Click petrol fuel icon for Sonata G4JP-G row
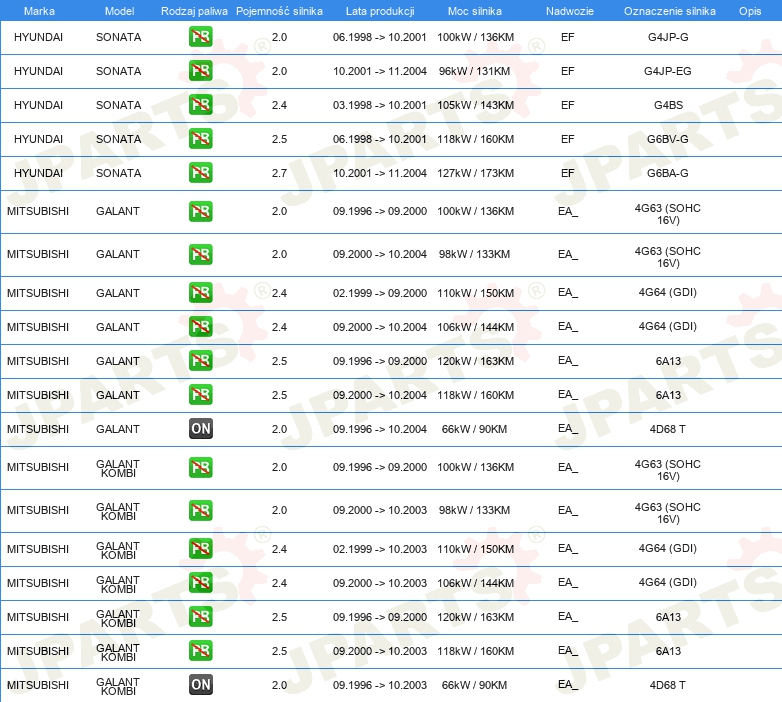Image resolution: width=782 pixels, height=702 pixels. (200, 37)
